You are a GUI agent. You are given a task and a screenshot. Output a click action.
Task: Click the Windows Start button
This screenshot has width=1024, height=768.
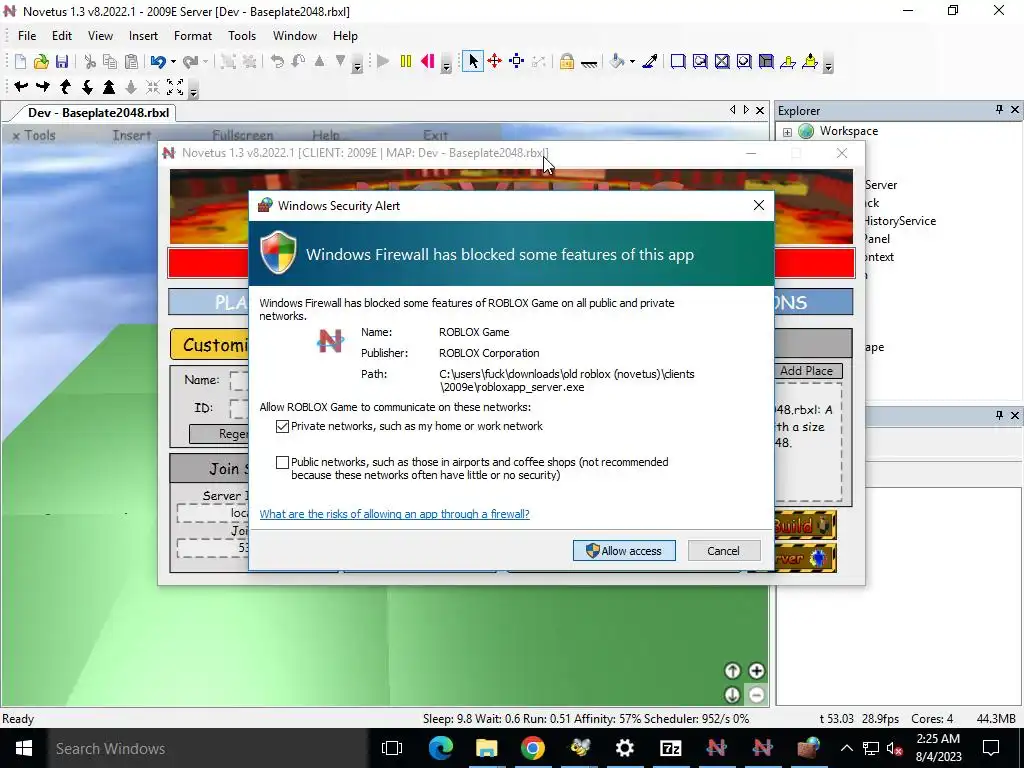pyautogui.click(x=23, y=748)
